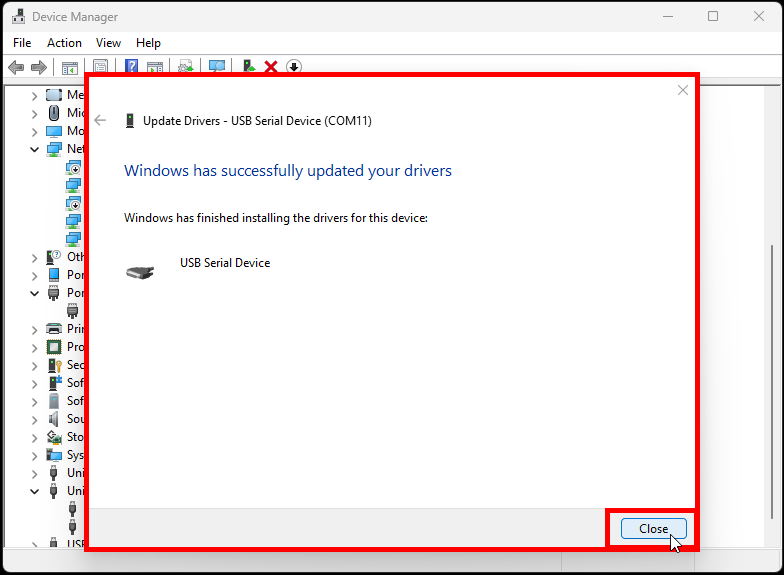Select the gray tower Software devices icon
Image resolution: width=784 pixels, height=575 pixels.
click(54, 401)
